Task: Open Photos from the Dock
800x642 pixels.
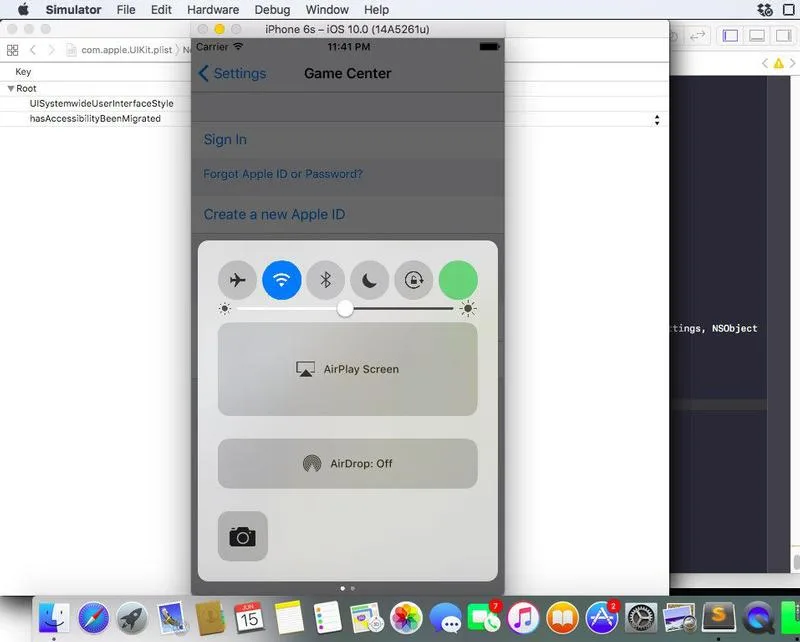Action: click(x=406, y=618)
